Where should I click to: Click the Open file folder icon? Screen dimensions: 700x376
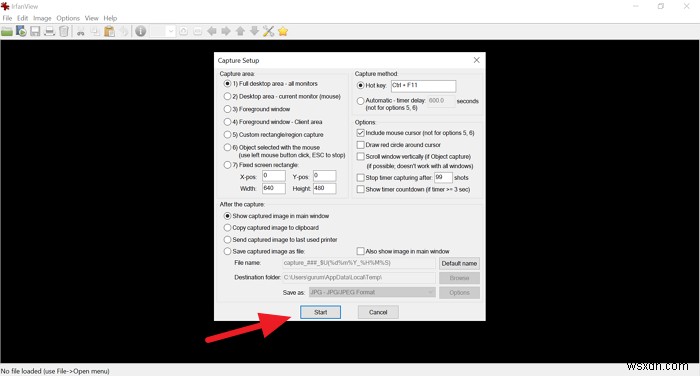pyautogui.click(x=7, y=31)
